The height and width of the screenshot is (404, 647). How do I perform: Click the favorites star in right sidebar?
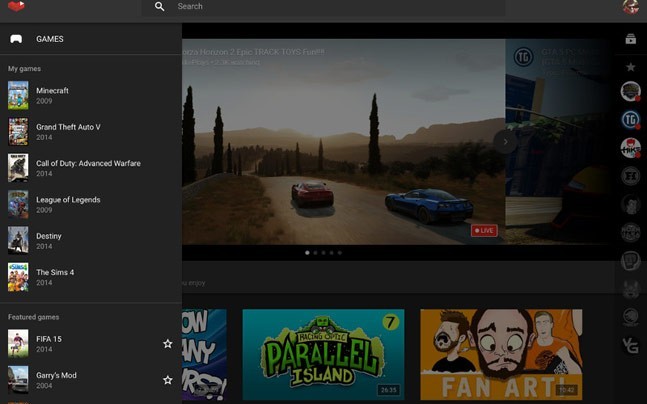(x=630, y=67)
